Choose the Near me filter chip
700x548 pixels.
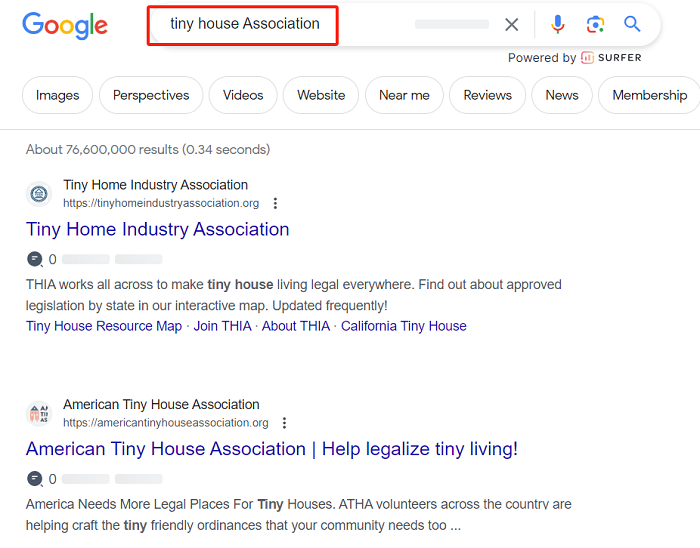tap(404, 95)
